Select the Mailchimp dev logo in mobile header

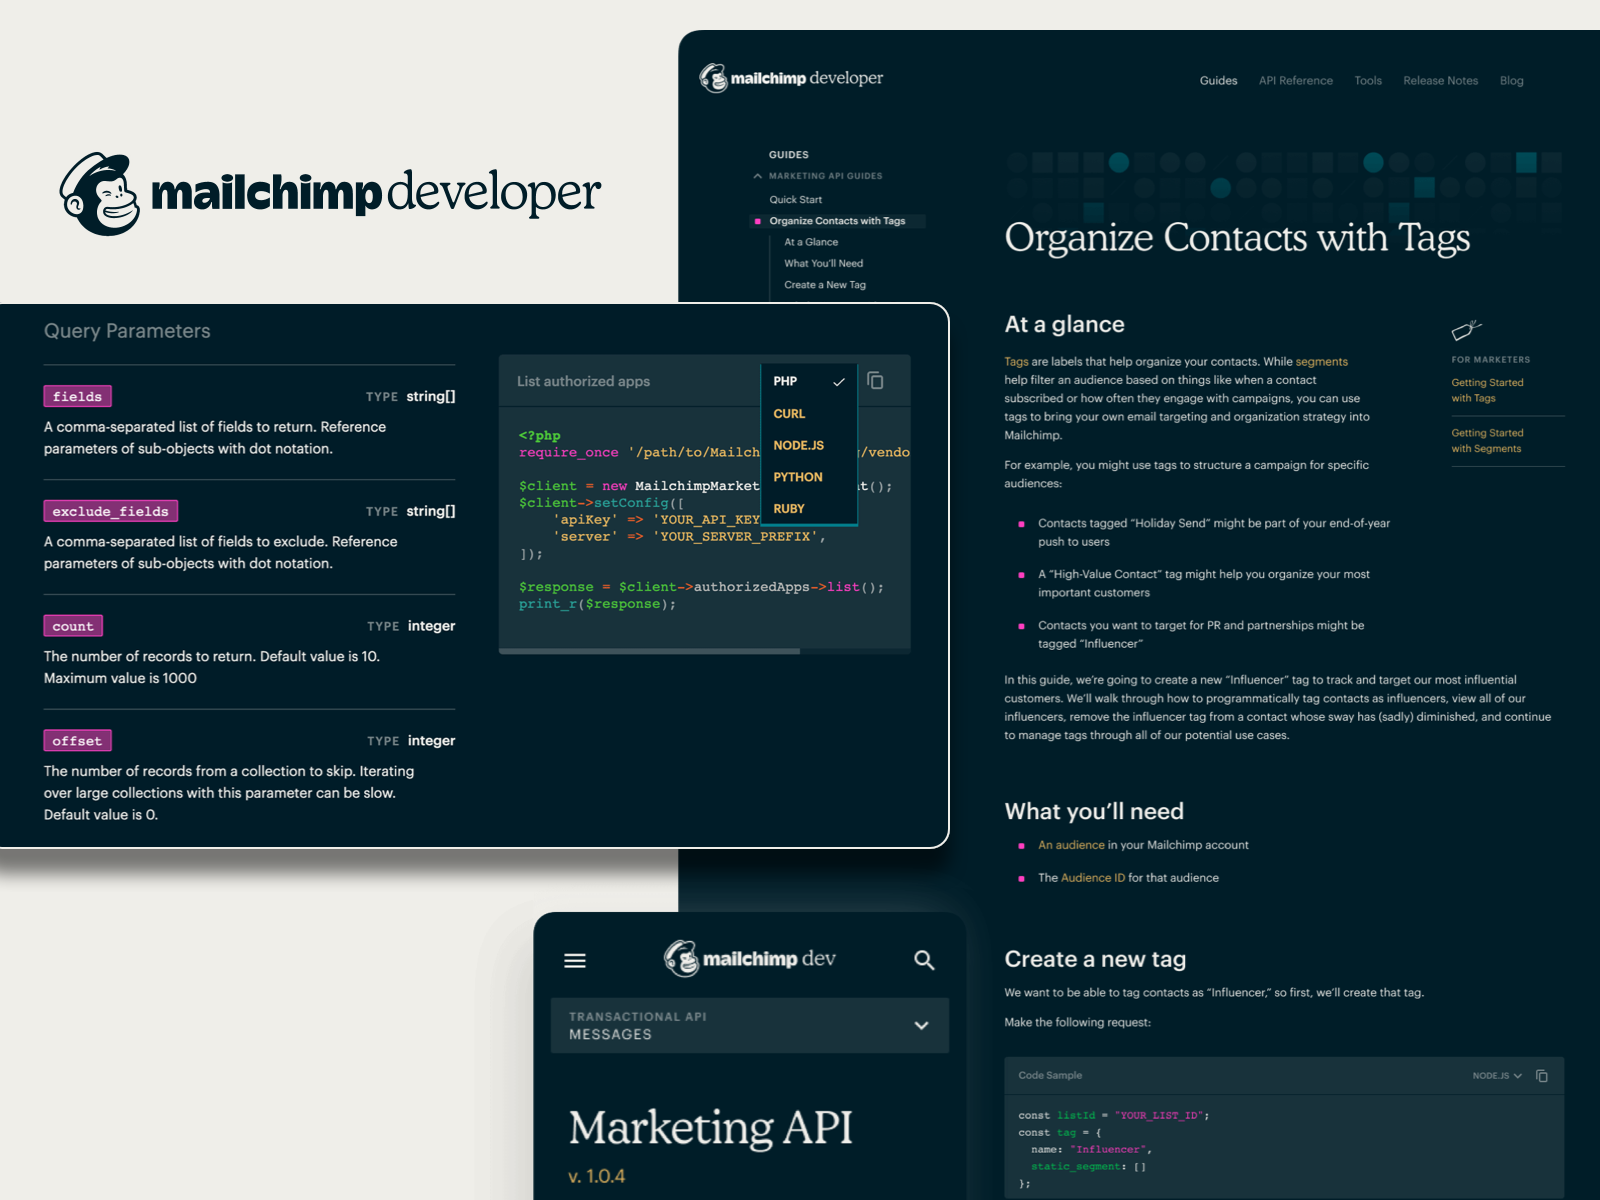(748, 958)
